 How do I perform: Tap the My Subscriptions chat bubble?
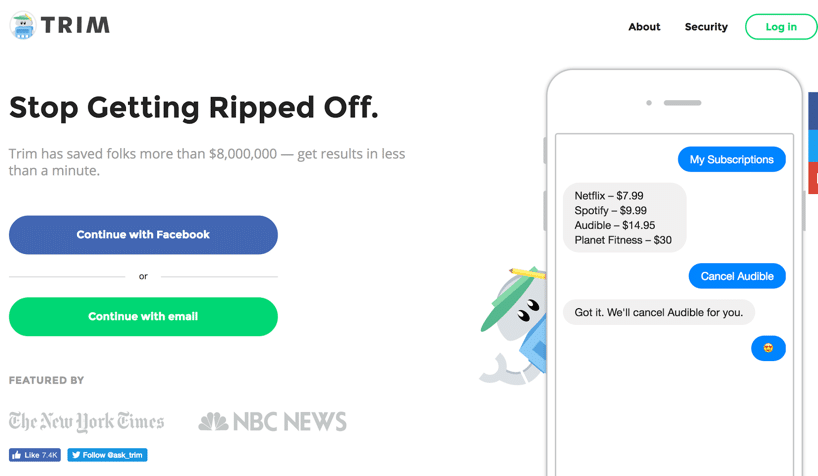731,159
